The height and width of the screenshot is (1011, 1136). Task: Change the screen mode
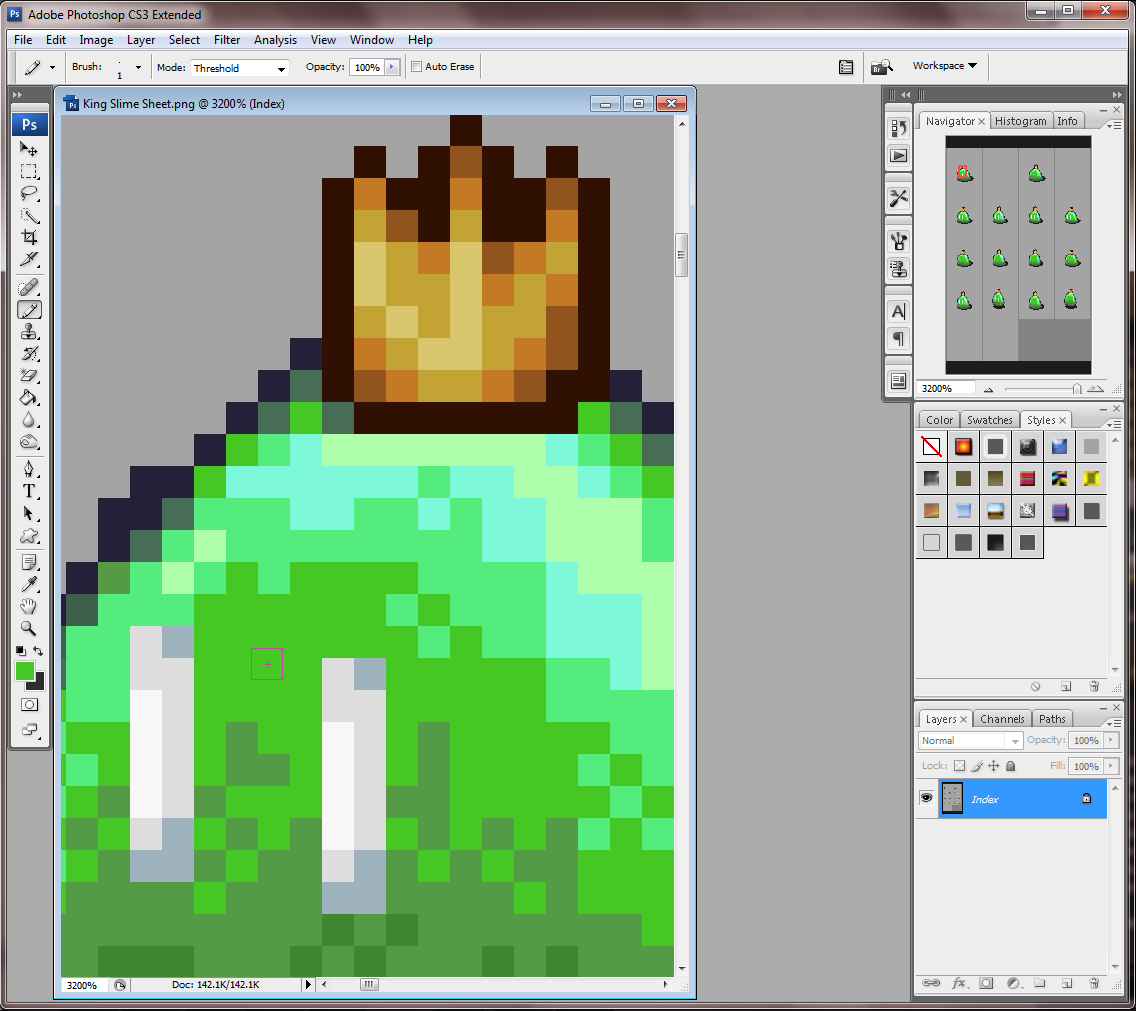[29, 730]
